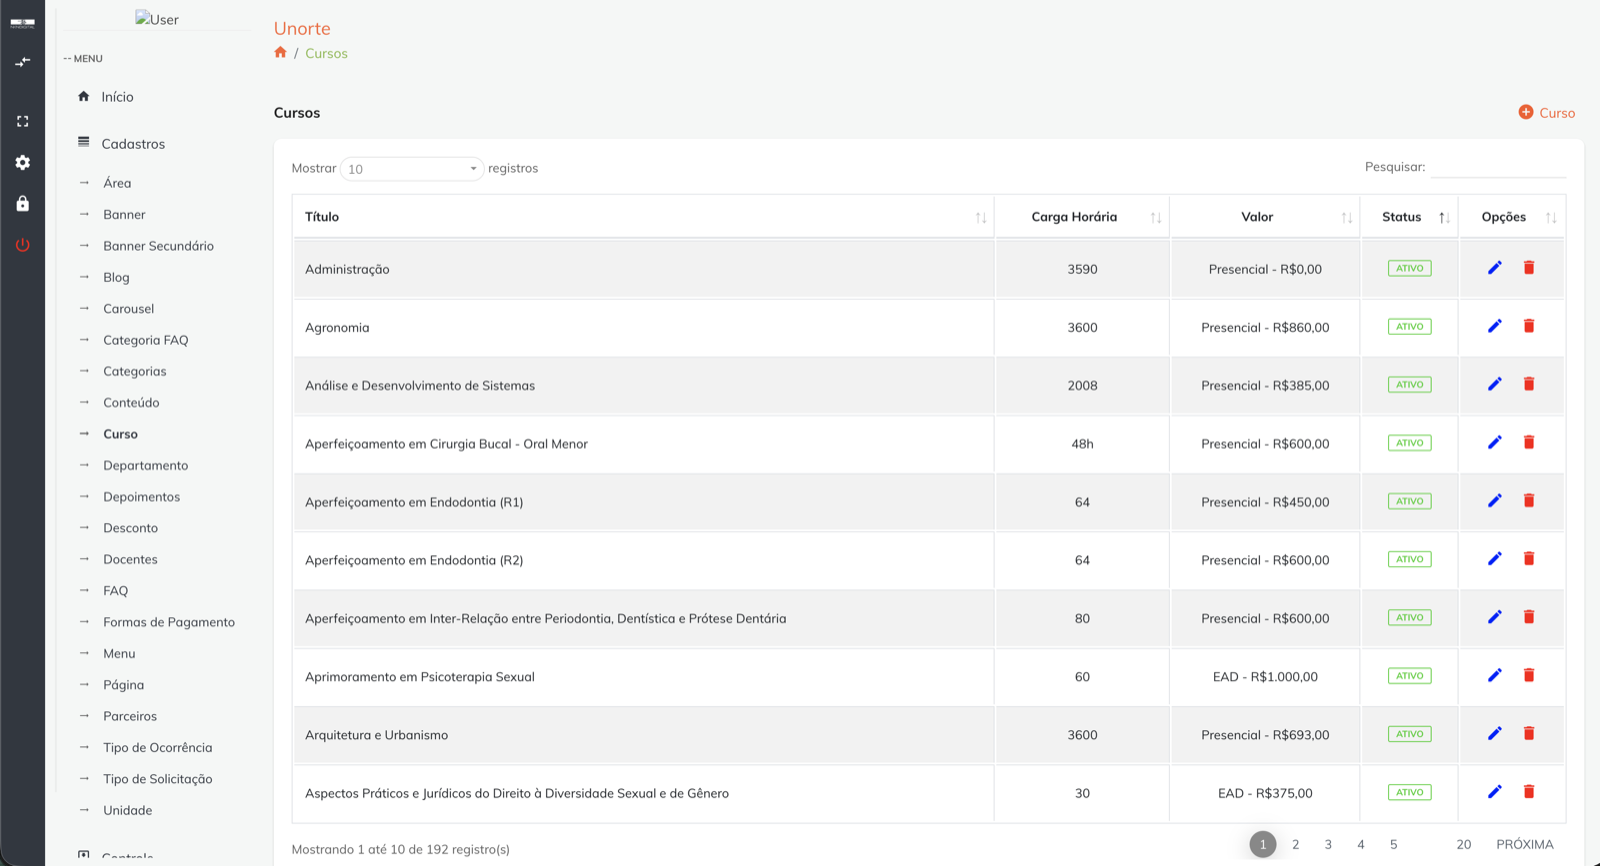Go to home via breadcrumb house icon
The height and width of the screenshot is (866, 1600).
click(x=281, y=53)
